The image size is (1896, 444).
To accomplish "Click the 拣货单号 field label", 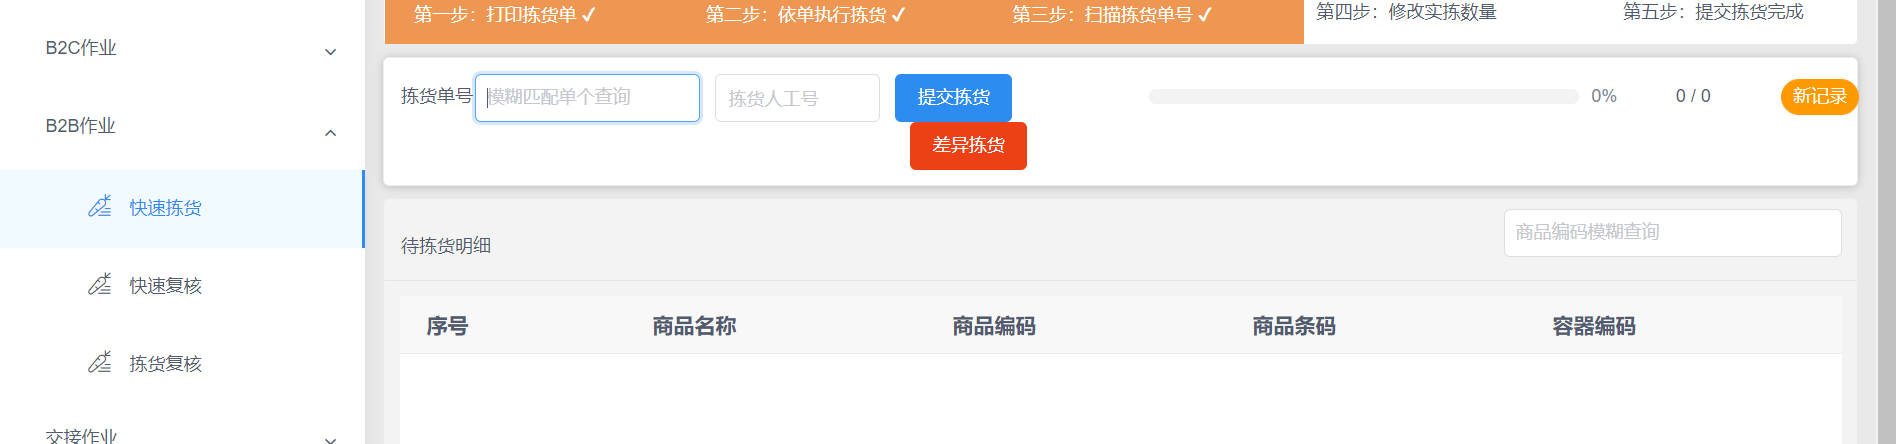I will [437, 96].
